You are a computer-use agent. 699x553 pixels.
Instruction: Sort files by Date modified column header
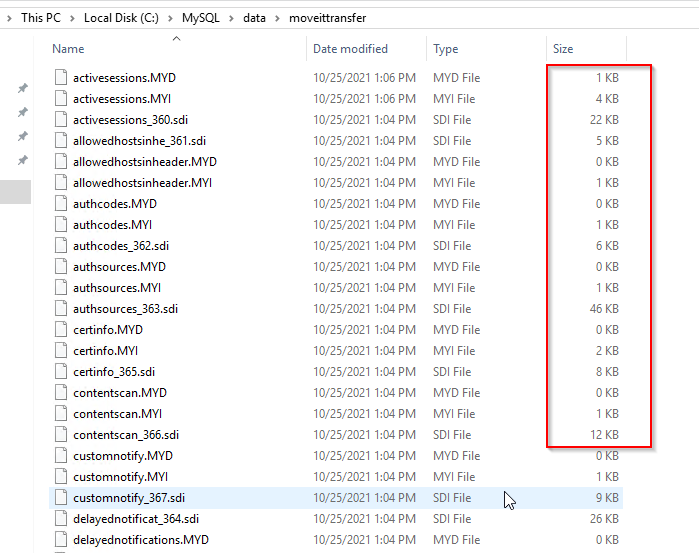[350, 49]
